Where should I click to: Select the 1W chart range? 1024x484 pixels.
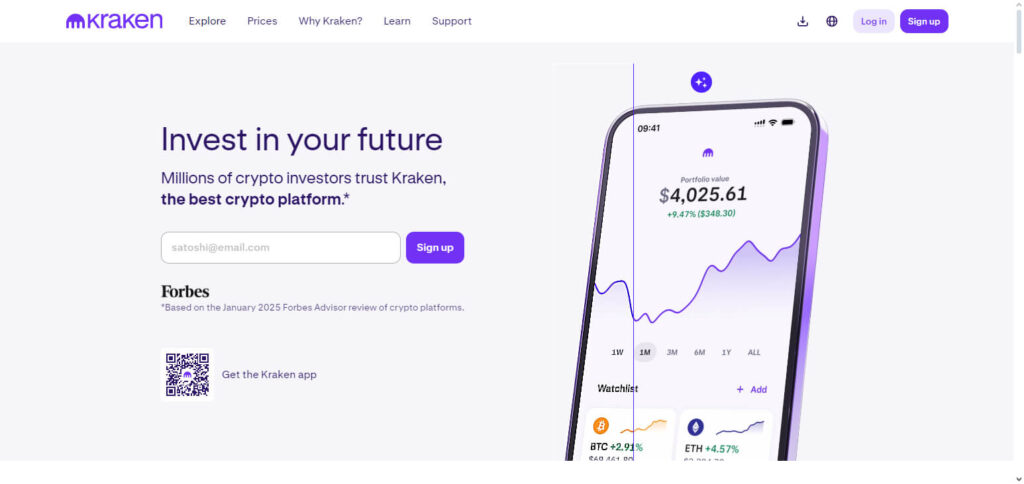click(x=617, y=352)
